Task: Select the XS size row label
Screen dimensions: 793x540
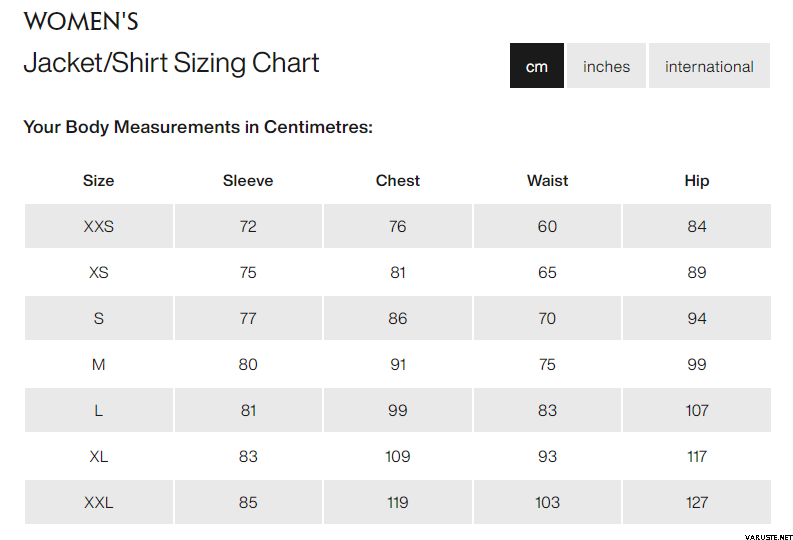Action: pos(99,273)
